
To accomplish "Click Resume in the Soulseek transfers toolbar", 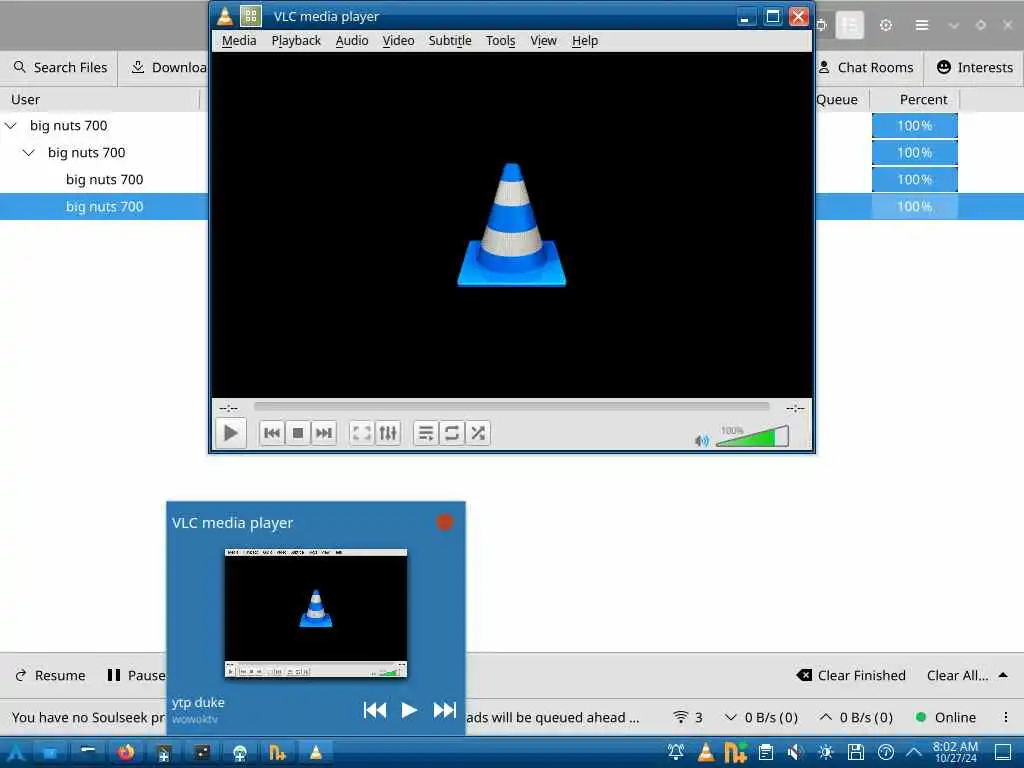I will 50,675.
